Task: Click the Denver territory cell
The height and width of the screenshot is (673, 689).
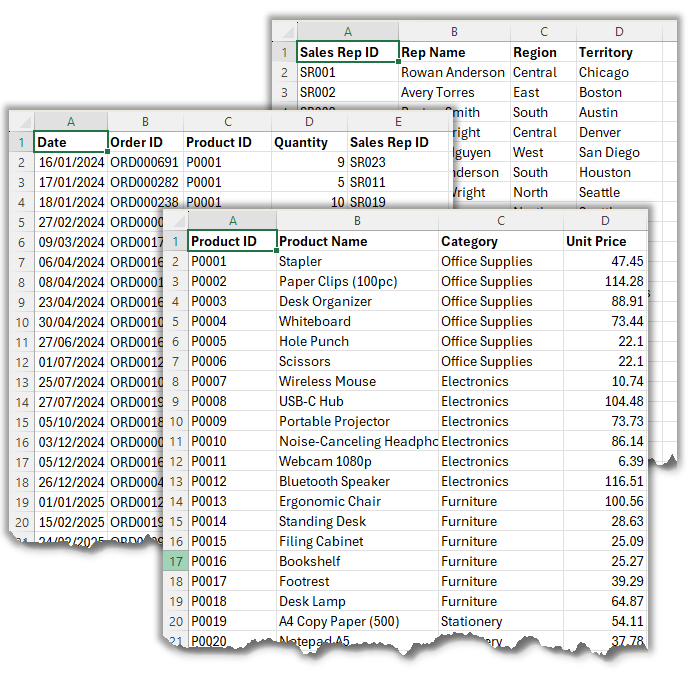Action: click(x=619, y=132)
